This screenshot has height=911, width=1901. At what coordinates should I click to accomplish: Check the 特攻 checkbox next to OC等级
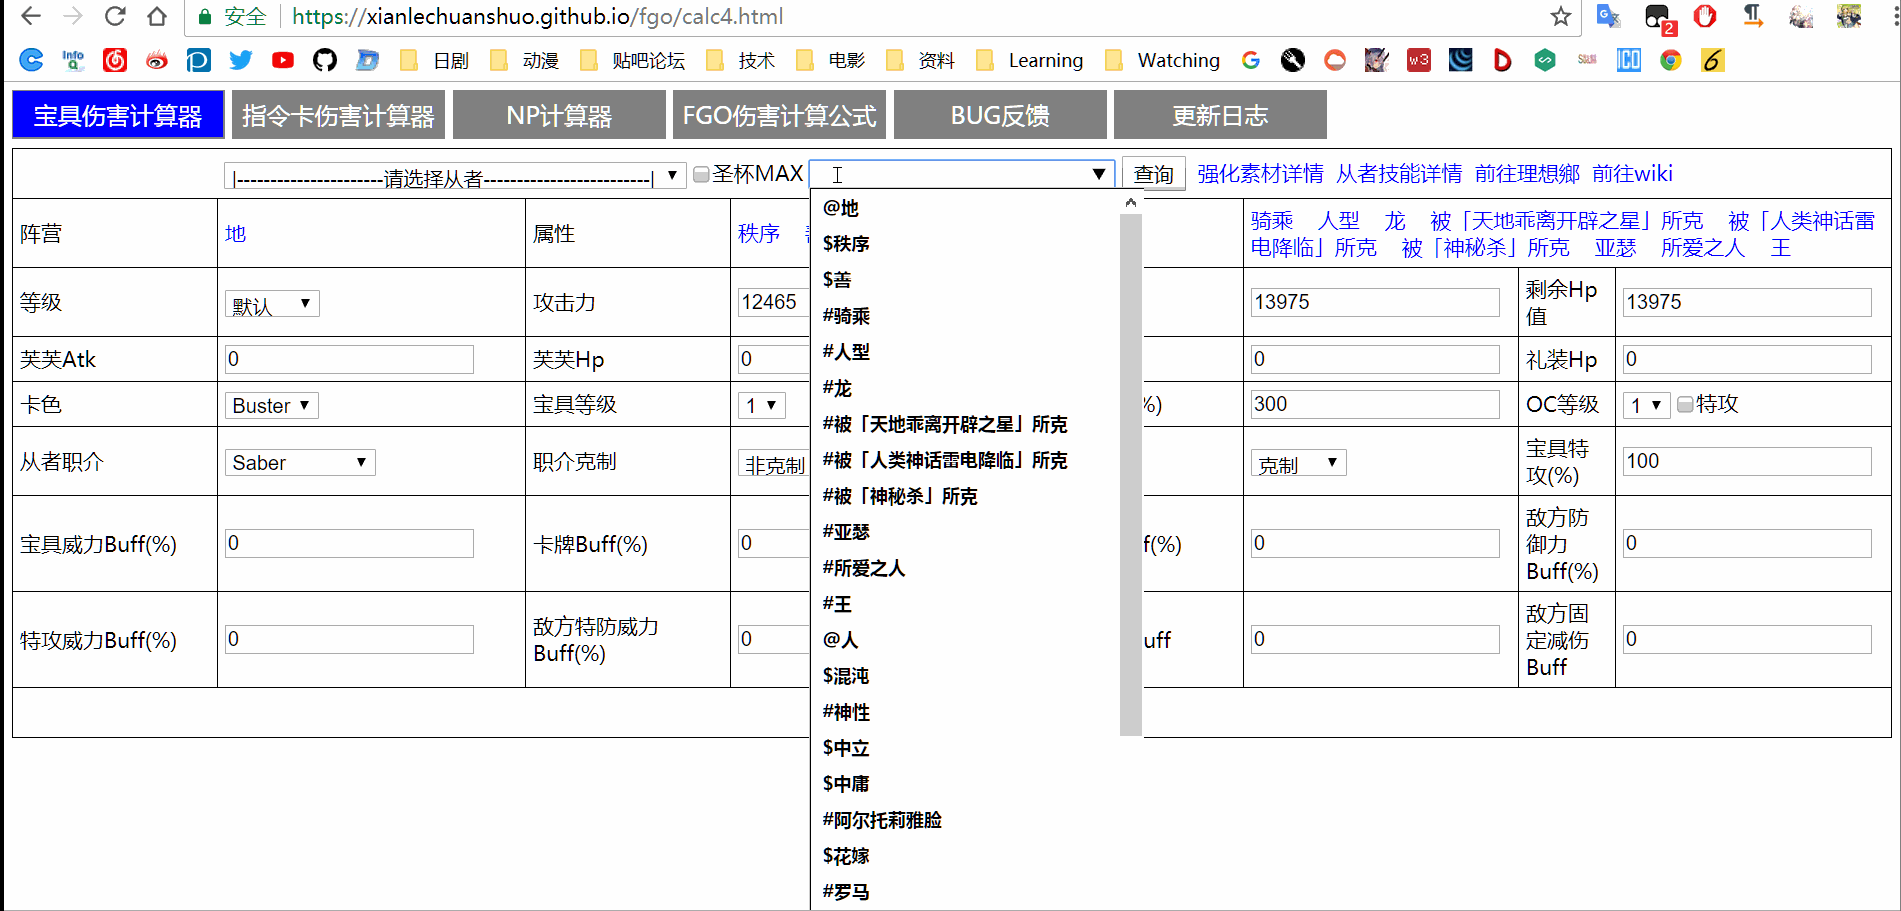coord(1686,404)
